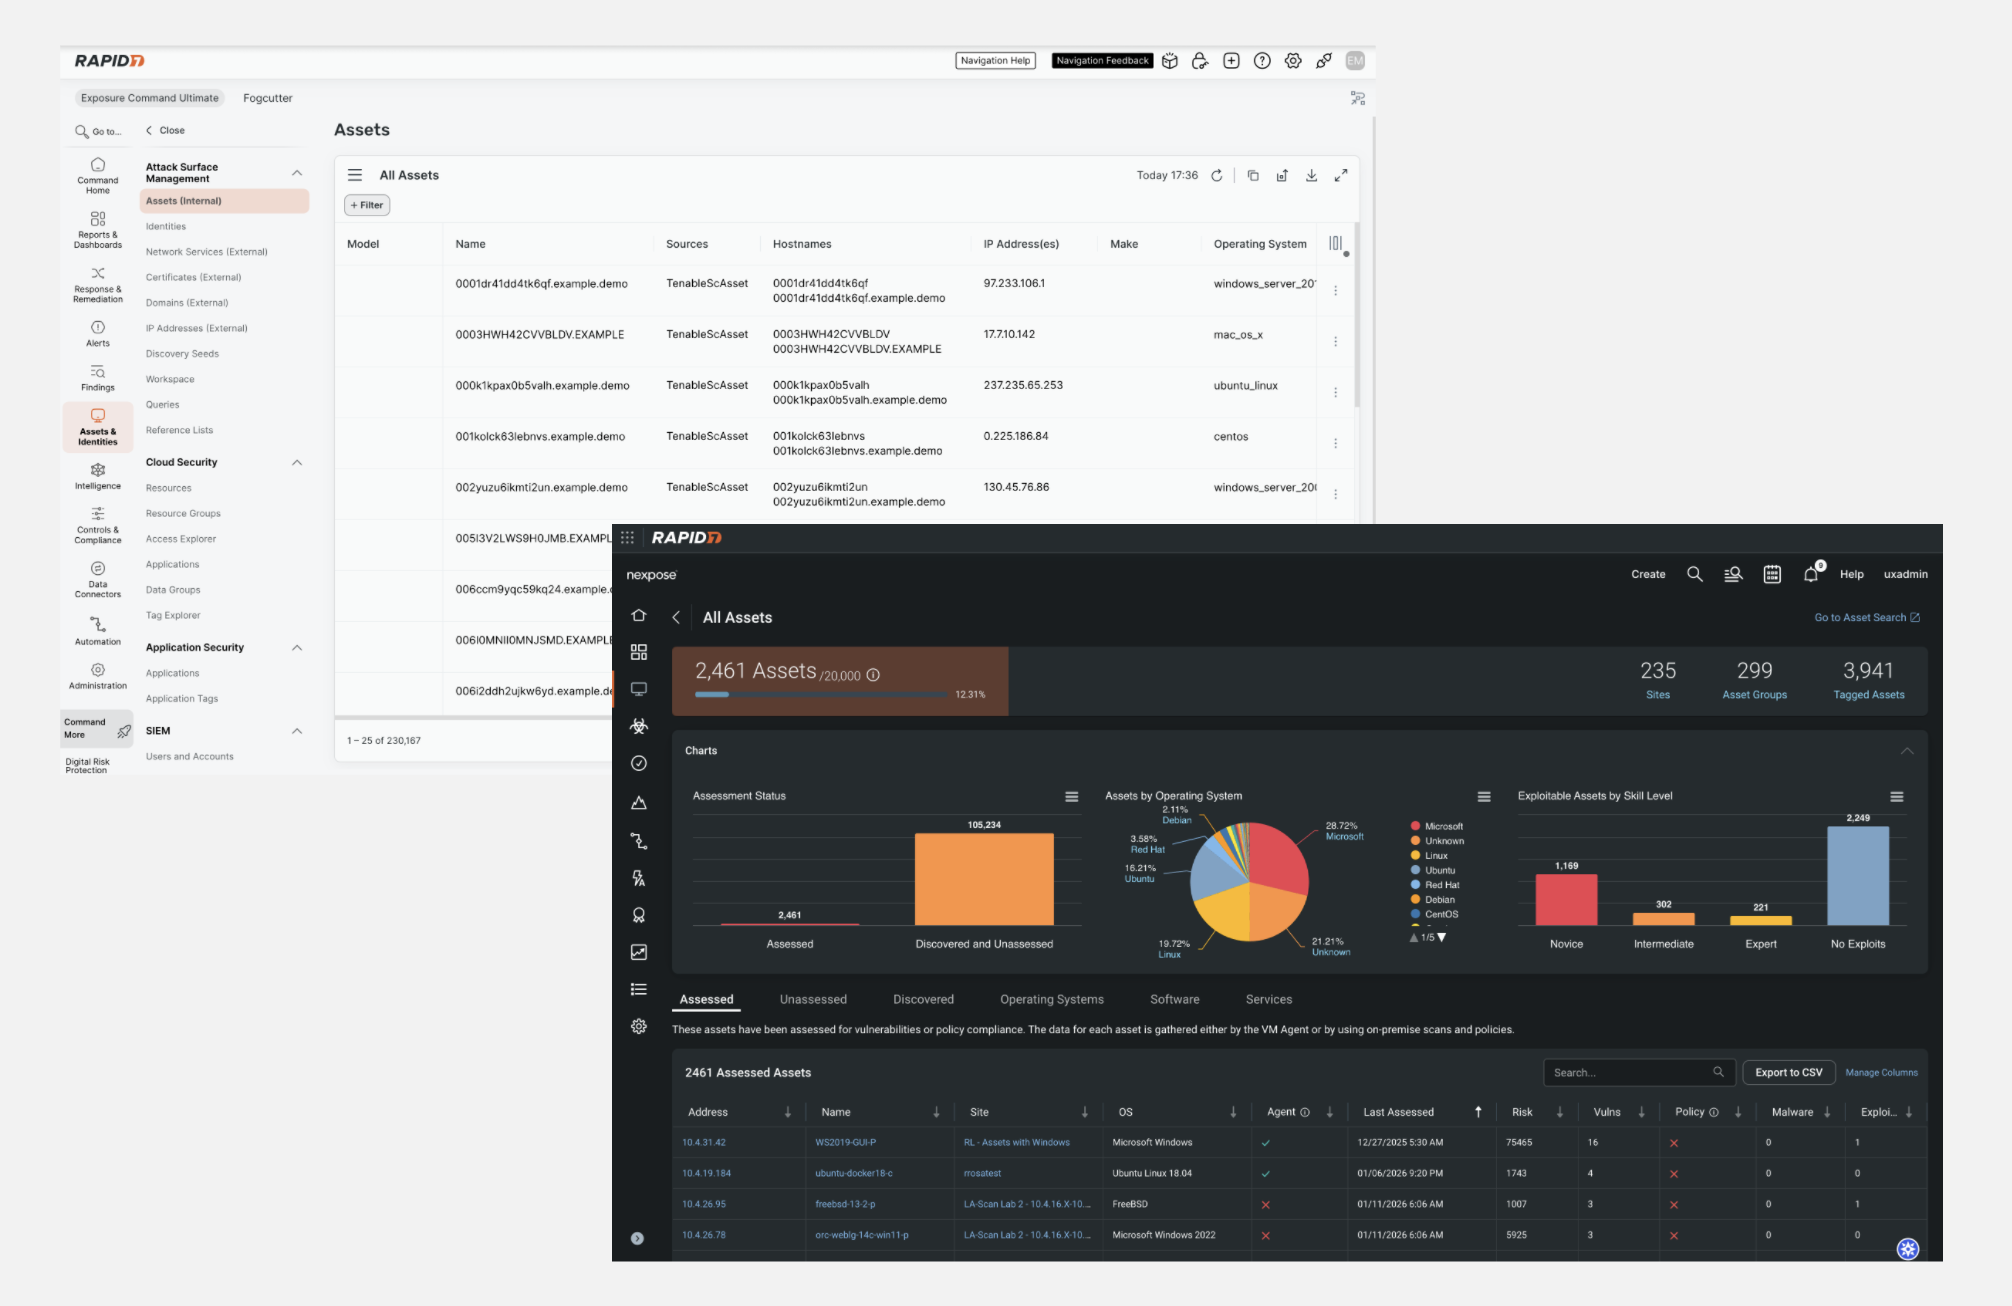Open the Go to Asset Search link
The image size is (2012, 1306).
[1867, 617]
